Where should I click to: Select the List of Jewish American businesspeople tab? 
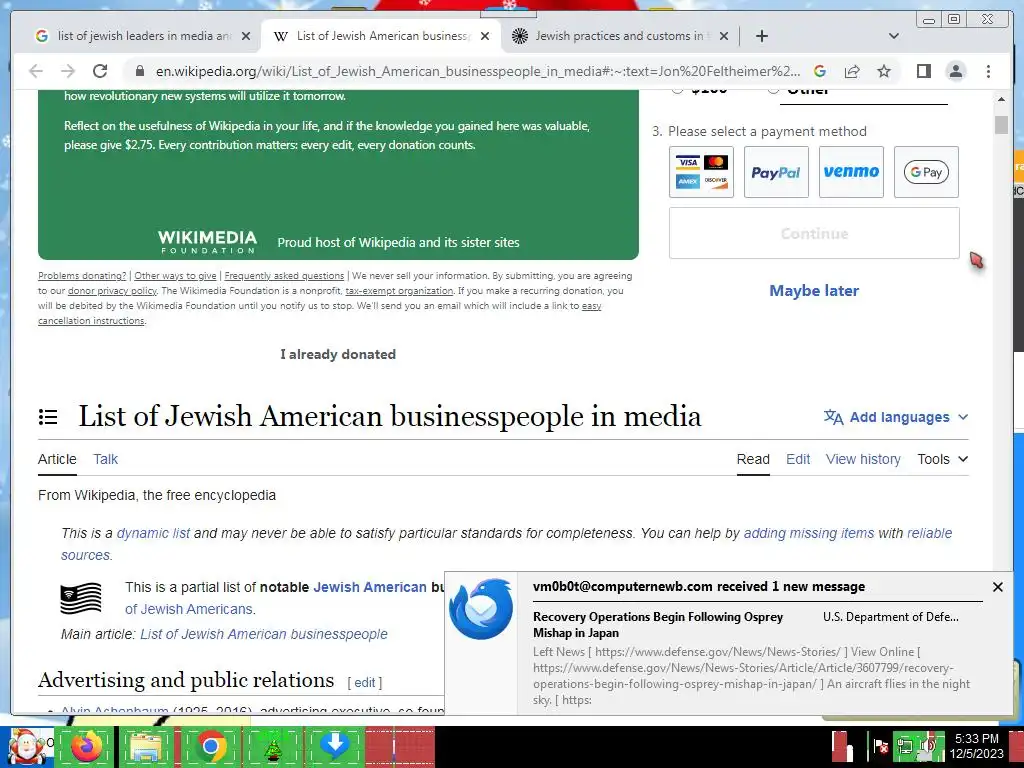point(381,36)
